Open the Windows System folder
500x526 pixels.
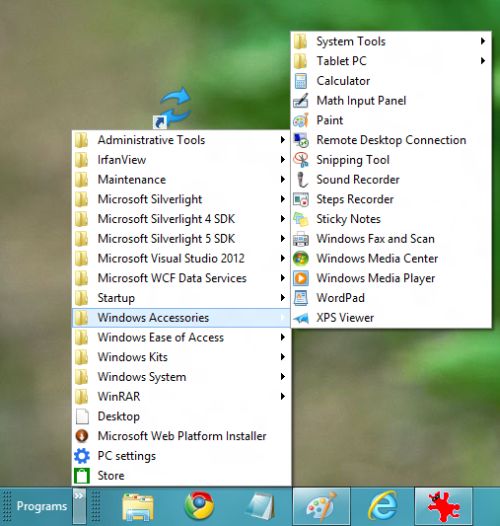pyautogui.click(x=181, y=377)
